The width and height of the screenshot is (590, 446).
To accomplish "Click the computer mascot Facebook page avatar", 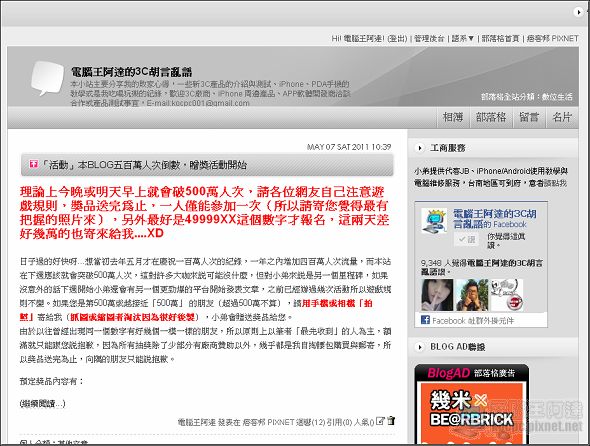I will pos(434,221).
